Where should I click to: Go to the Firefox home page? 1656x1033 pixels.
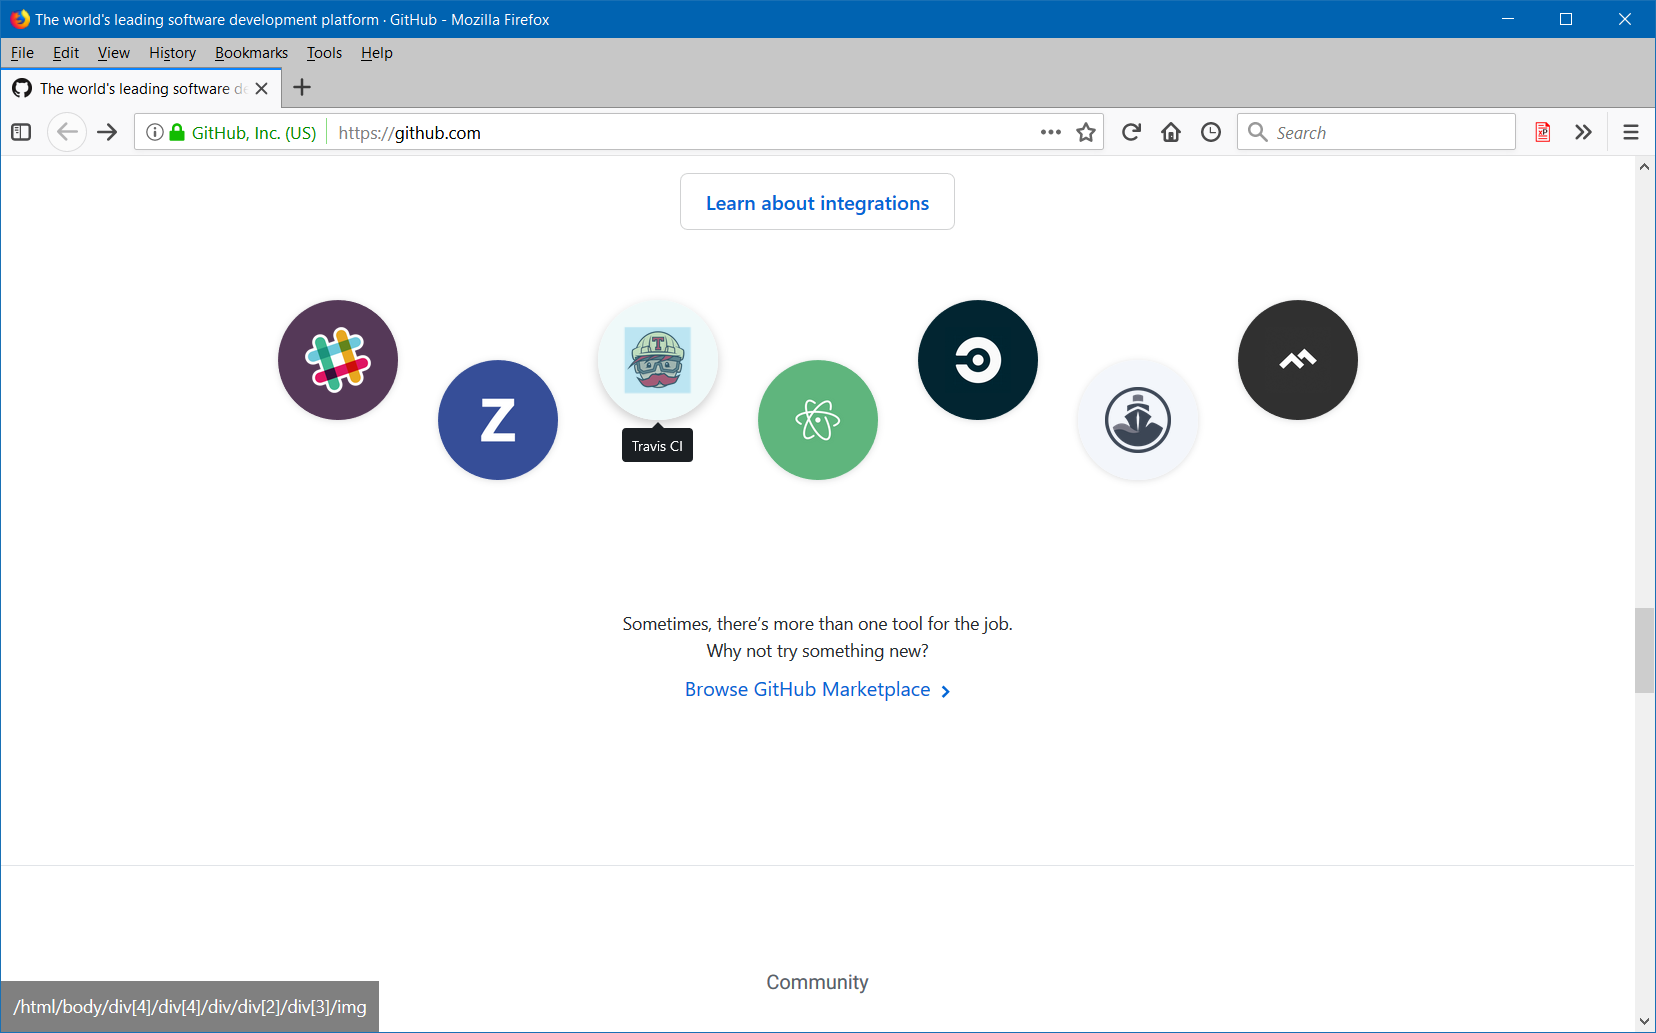point(1171,132)
